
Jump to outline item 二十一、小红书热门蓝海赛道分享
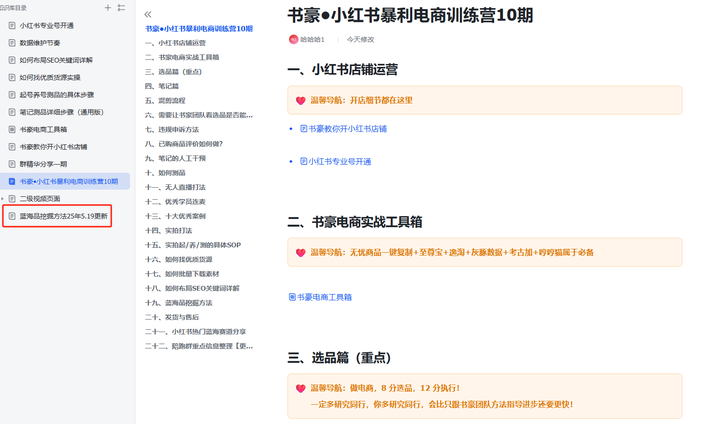[196, 332]
